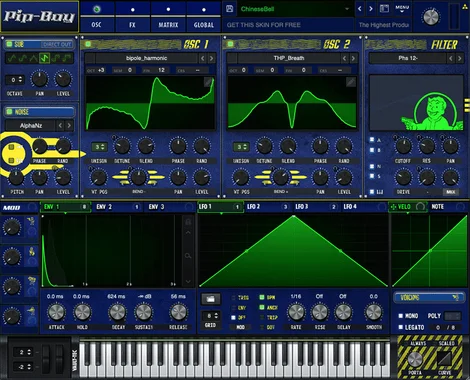Click the floppy disk save preset icon

coord(229,9)
